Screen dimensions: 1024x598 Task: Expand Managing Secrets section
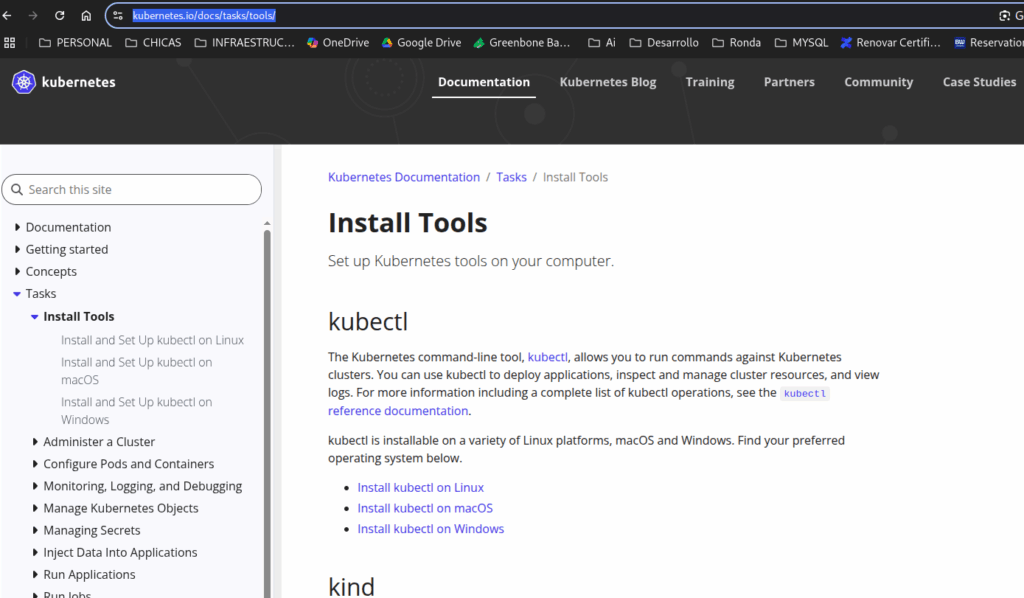pos(35,531)
